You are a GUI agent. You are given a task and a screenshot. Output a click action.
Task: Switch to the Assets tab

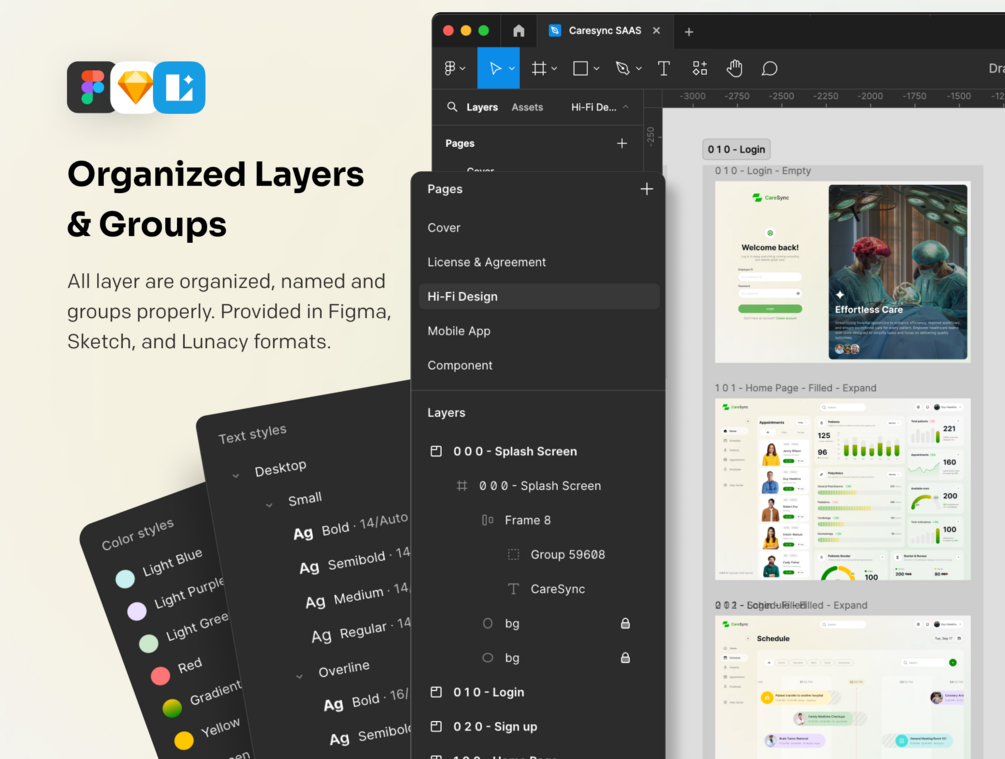tap(527, 107)
